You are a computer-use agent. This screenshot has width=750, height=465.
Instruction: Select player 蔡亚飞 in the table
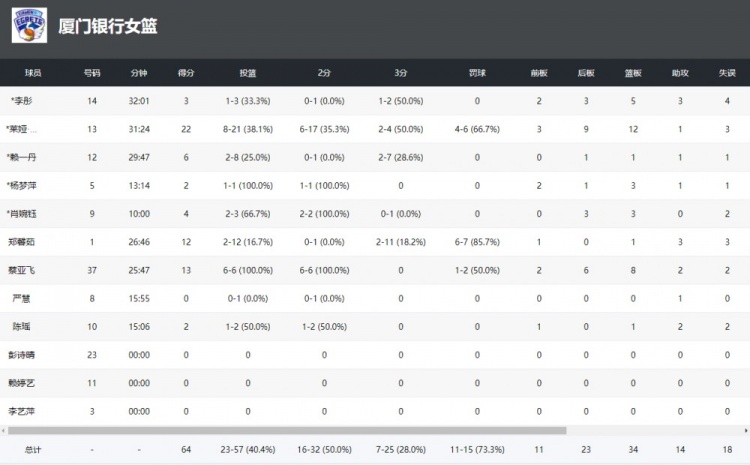coord(21,270)
